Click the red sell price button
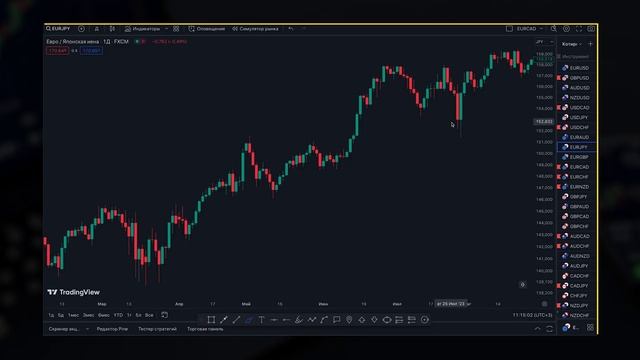 click(58, 51)
